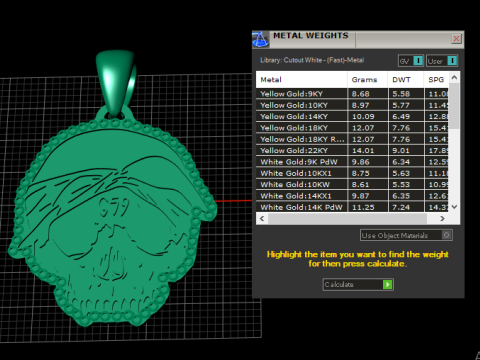This screenshot has width=480, height=360.
Task: Select the Yellow Gold:14KY row
Action: point(352,116)
